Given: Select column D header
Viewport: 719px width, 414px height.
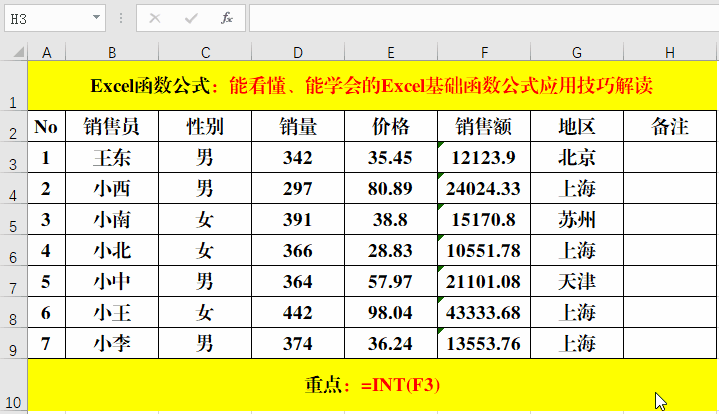Looking at the screenshot, I should (298, 52).
